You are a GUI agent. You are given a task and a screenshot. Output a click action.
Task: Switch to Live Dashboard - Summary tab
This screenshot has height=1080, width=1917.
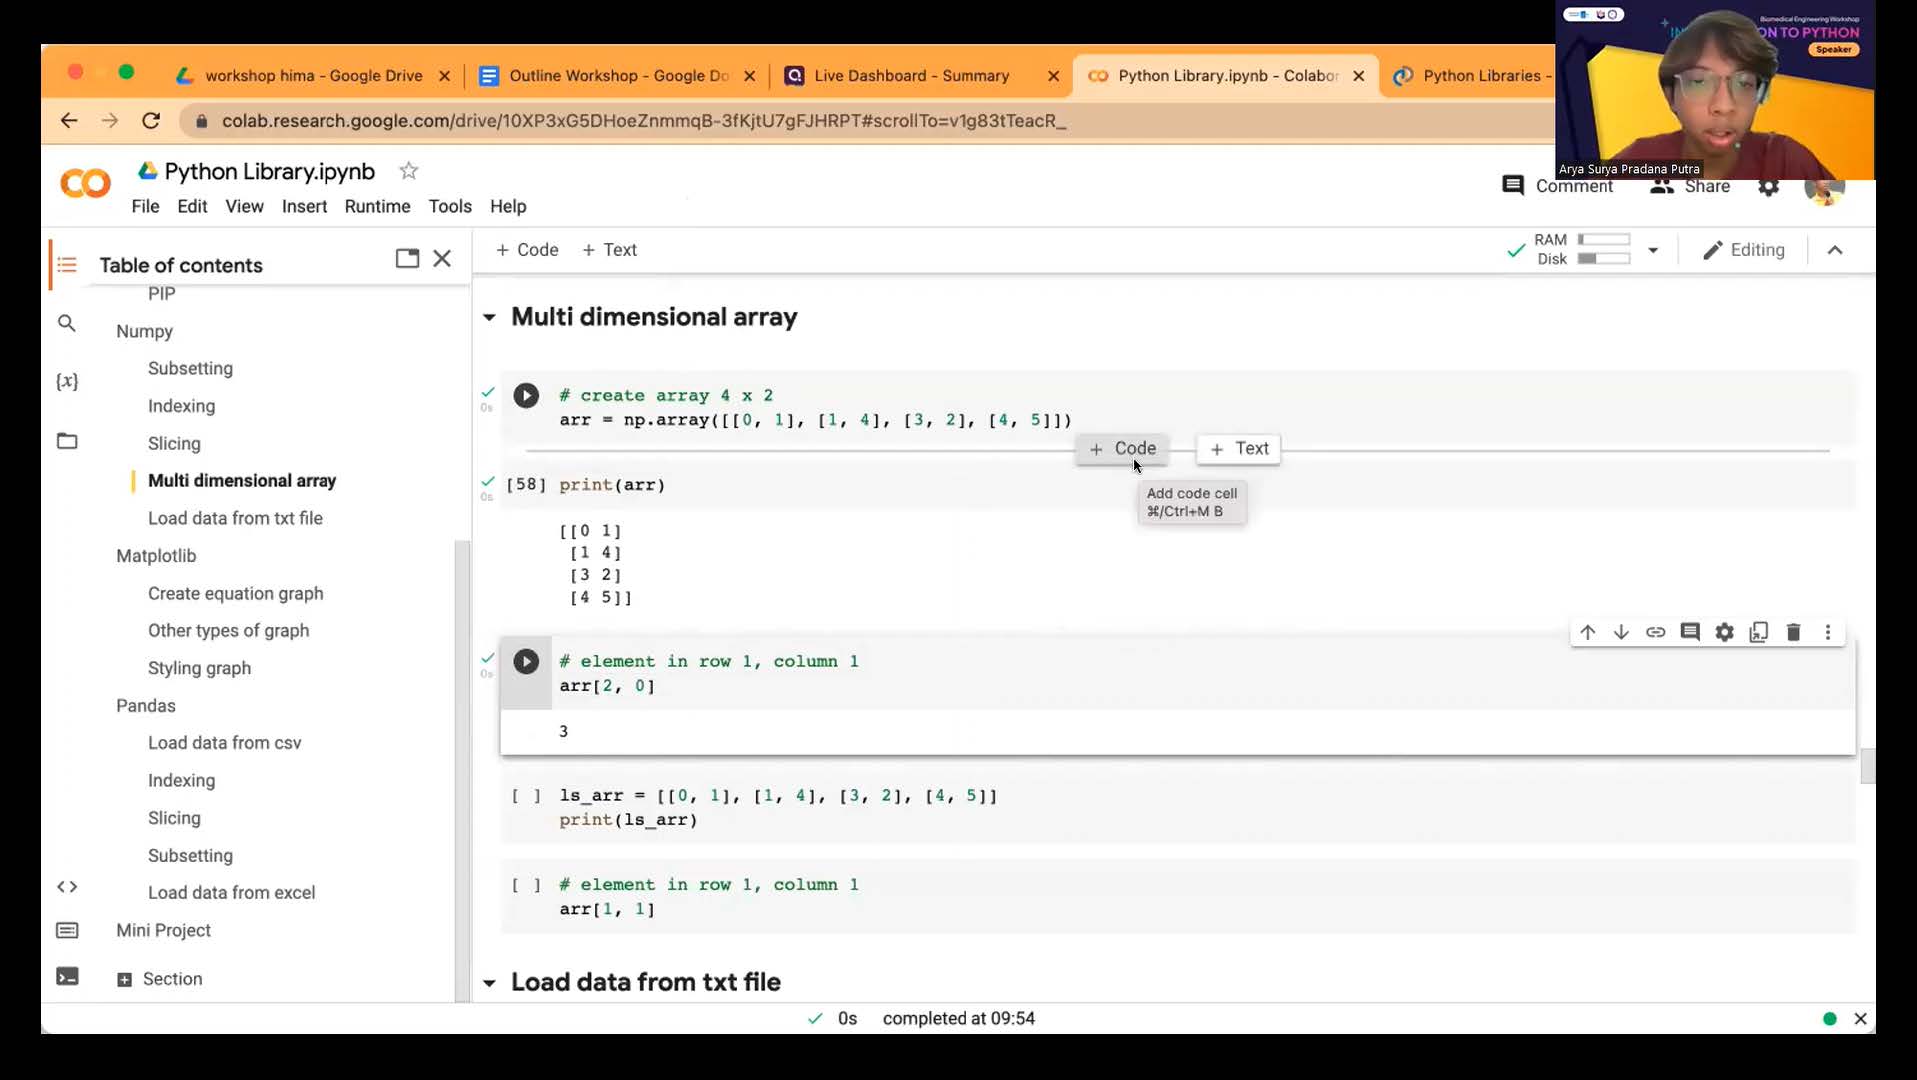(x=910, y=76)
